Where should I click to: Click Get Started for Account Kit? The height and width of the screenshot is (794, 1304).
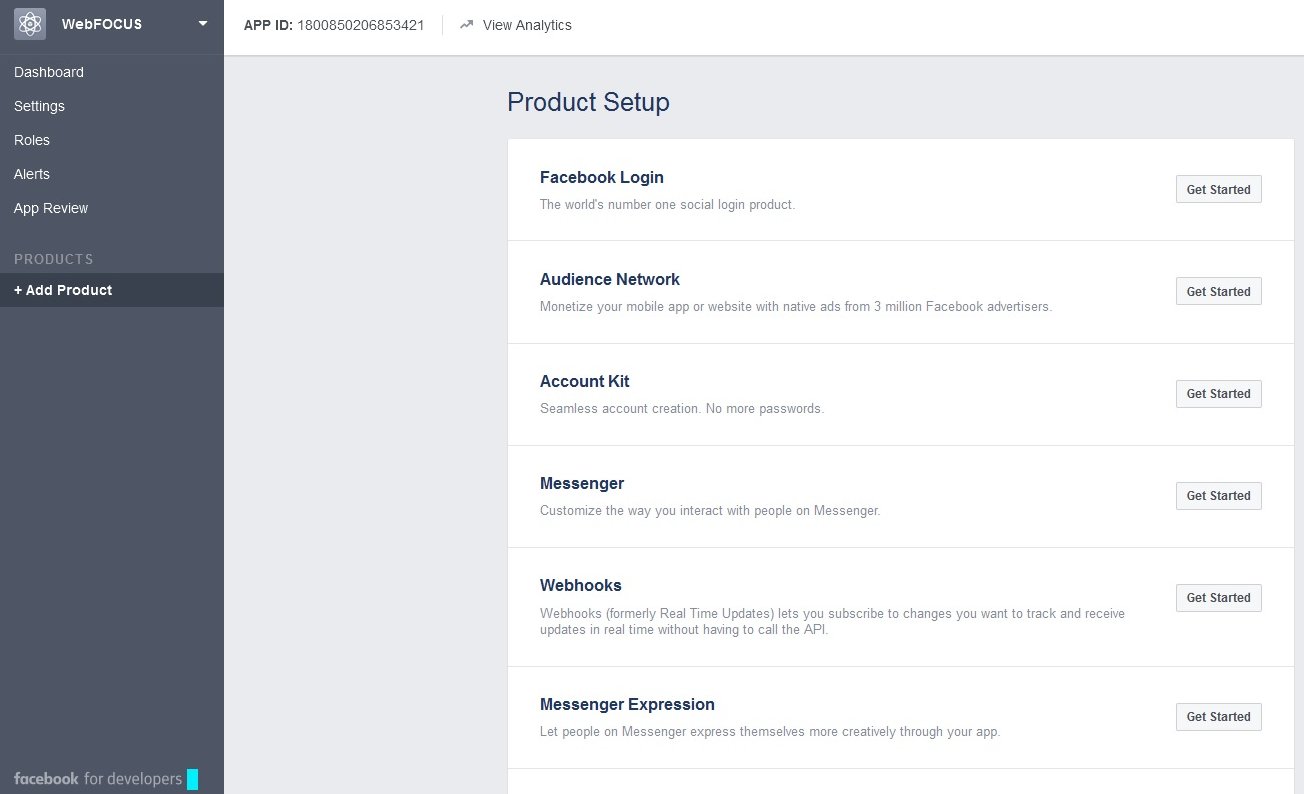pyautogui.click(x=1218, y=393)
